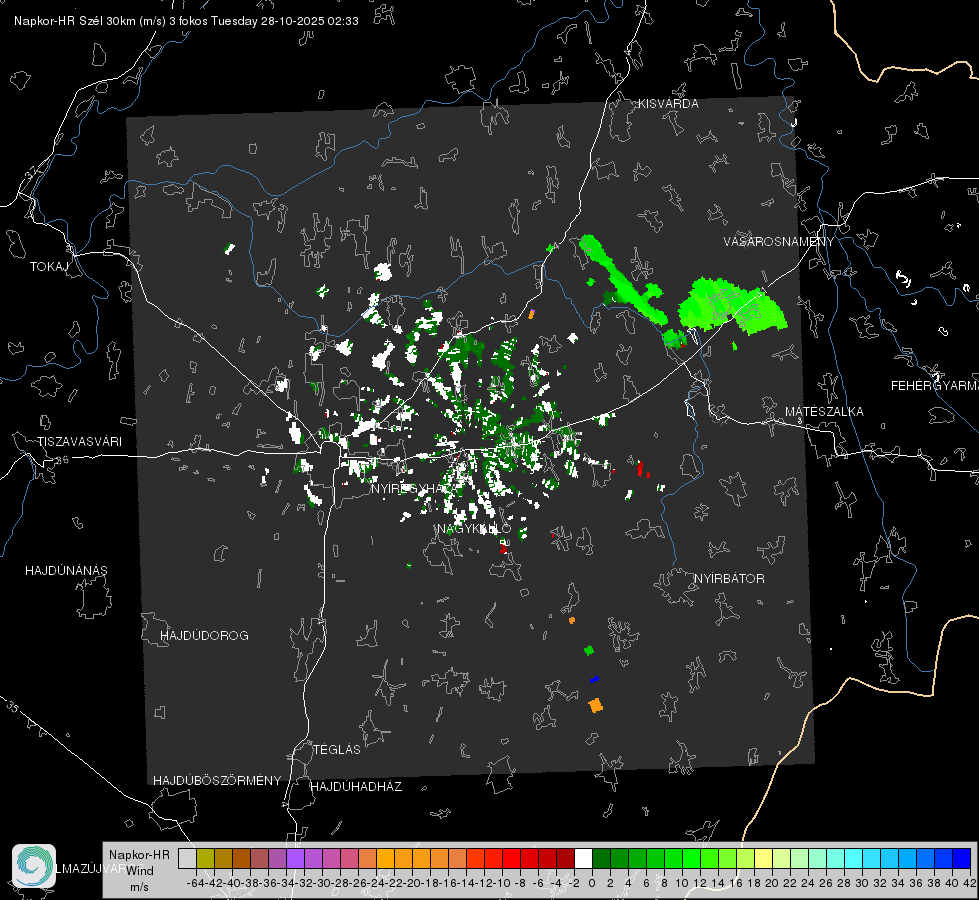
Task: Click the orange echo square north of Téglás
Action: pyautogui.click(x=596, y=706)
